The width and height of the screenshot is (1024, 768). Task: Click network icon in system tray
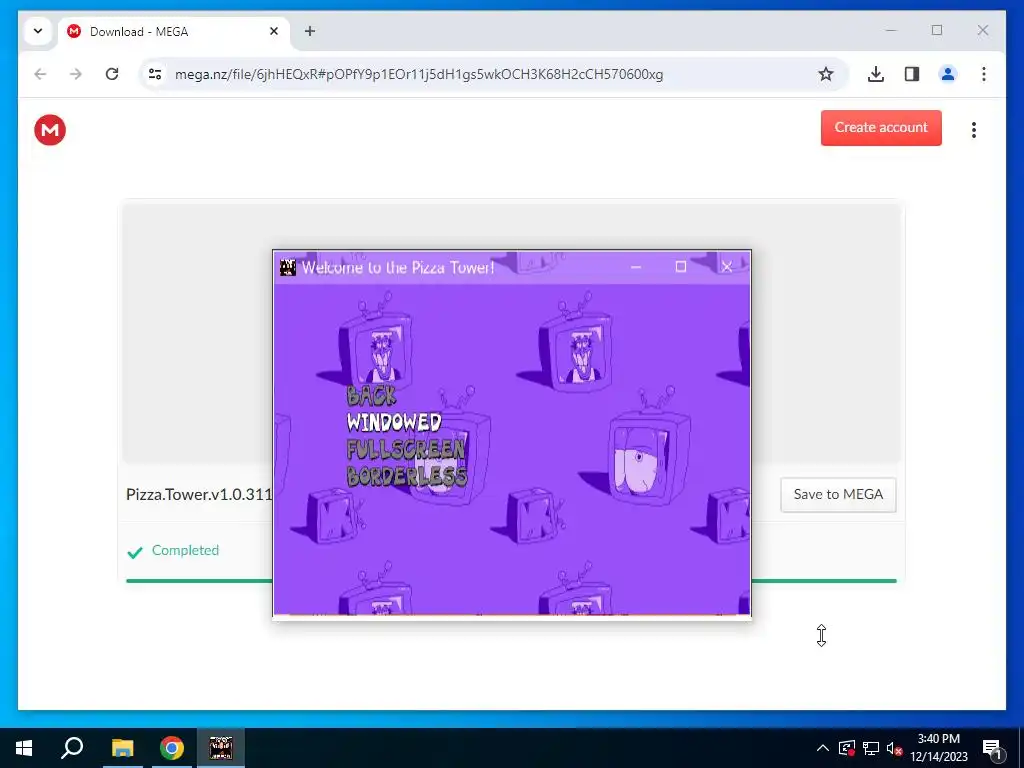871,748
